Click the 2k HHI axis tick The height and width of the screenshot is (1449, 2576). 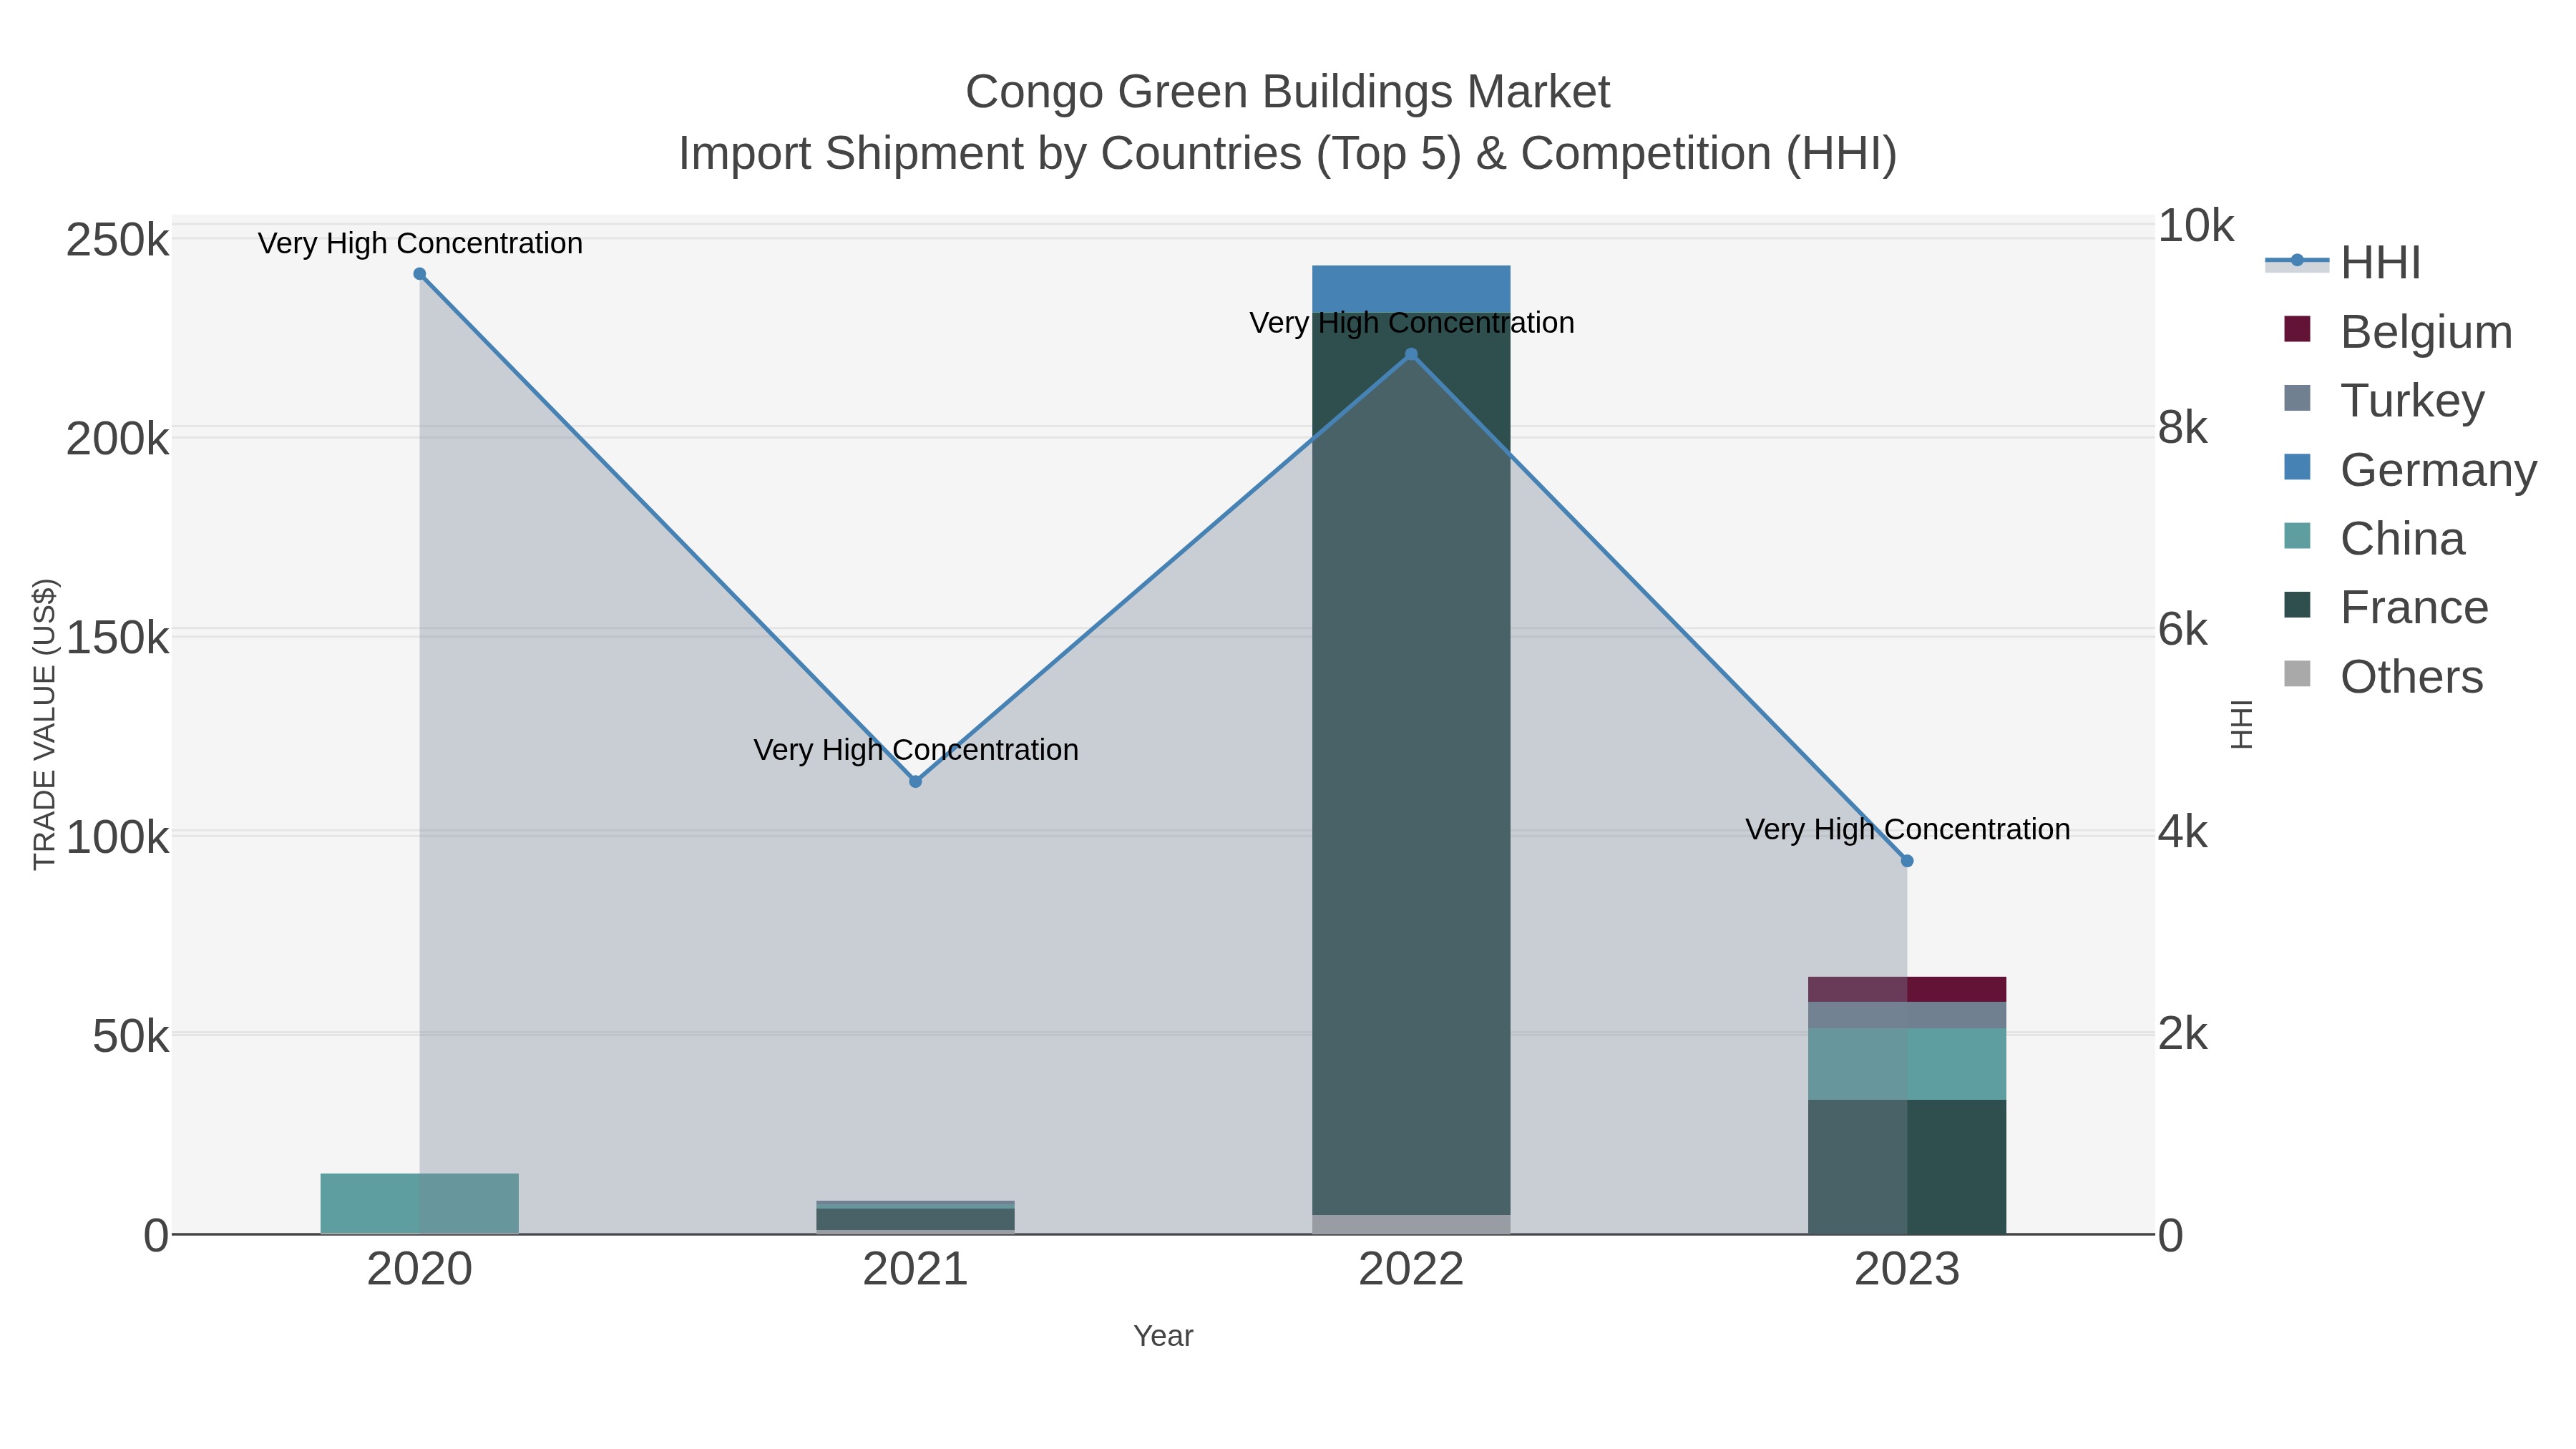coord(2183,1034)
